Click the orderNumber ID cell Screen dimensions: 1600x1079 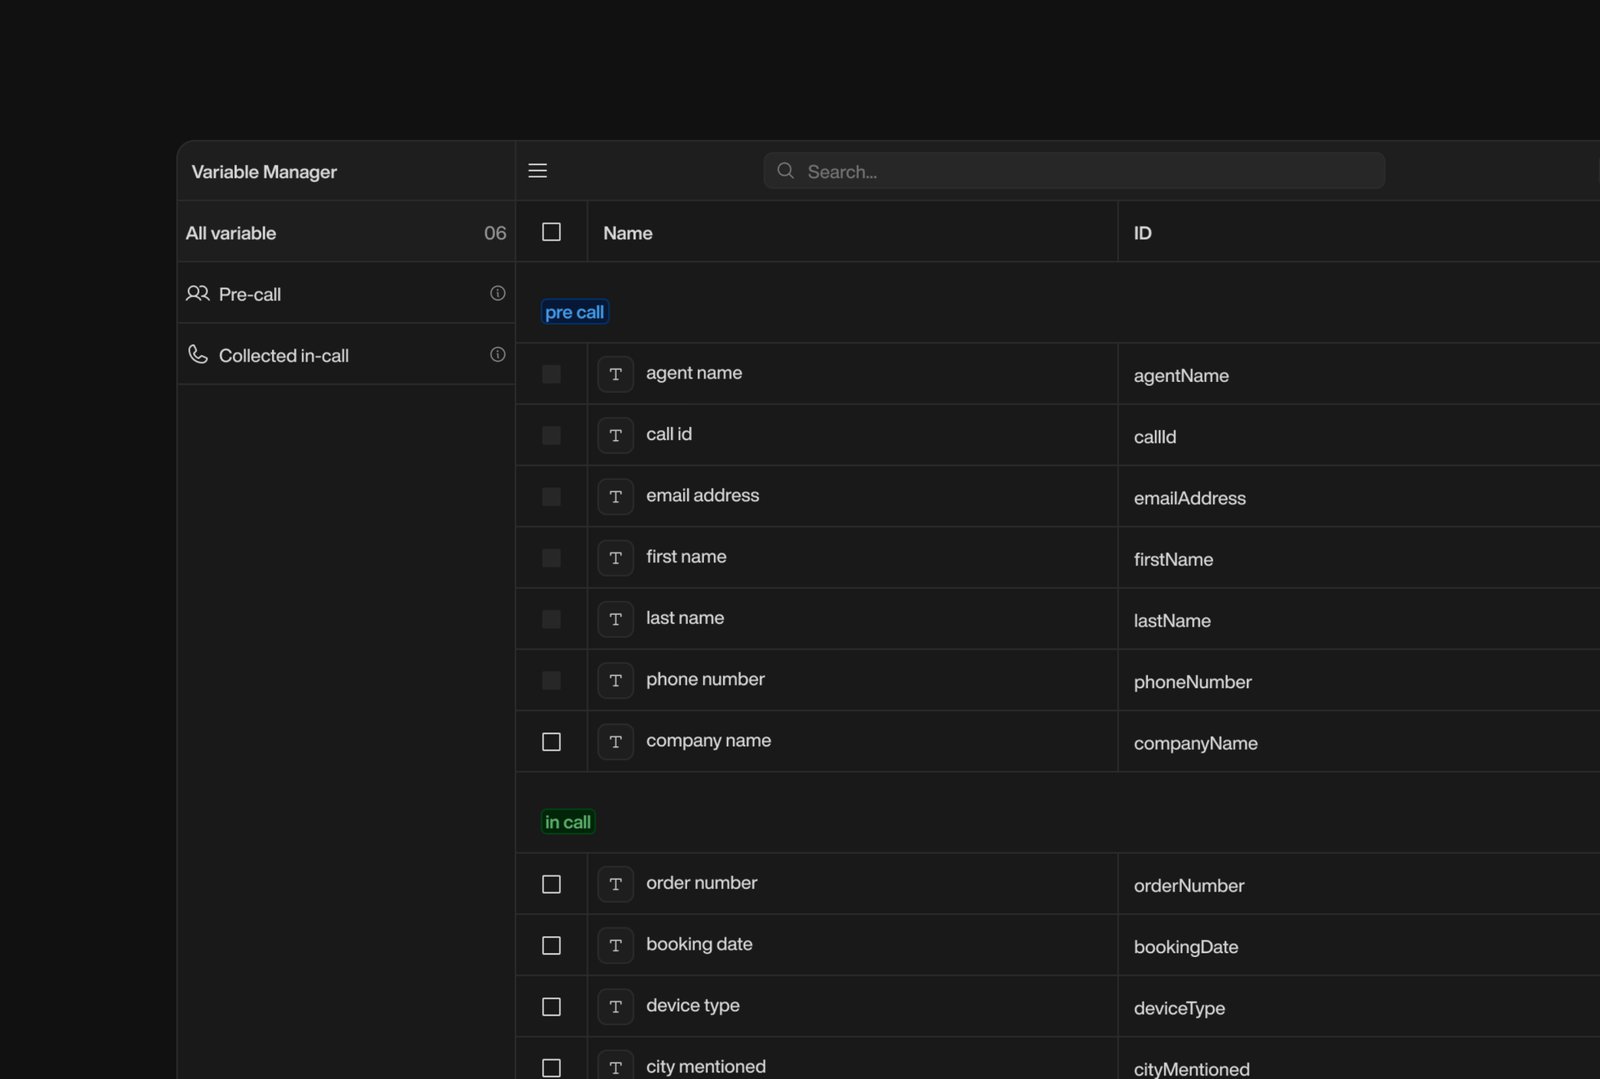[1189, 886]
